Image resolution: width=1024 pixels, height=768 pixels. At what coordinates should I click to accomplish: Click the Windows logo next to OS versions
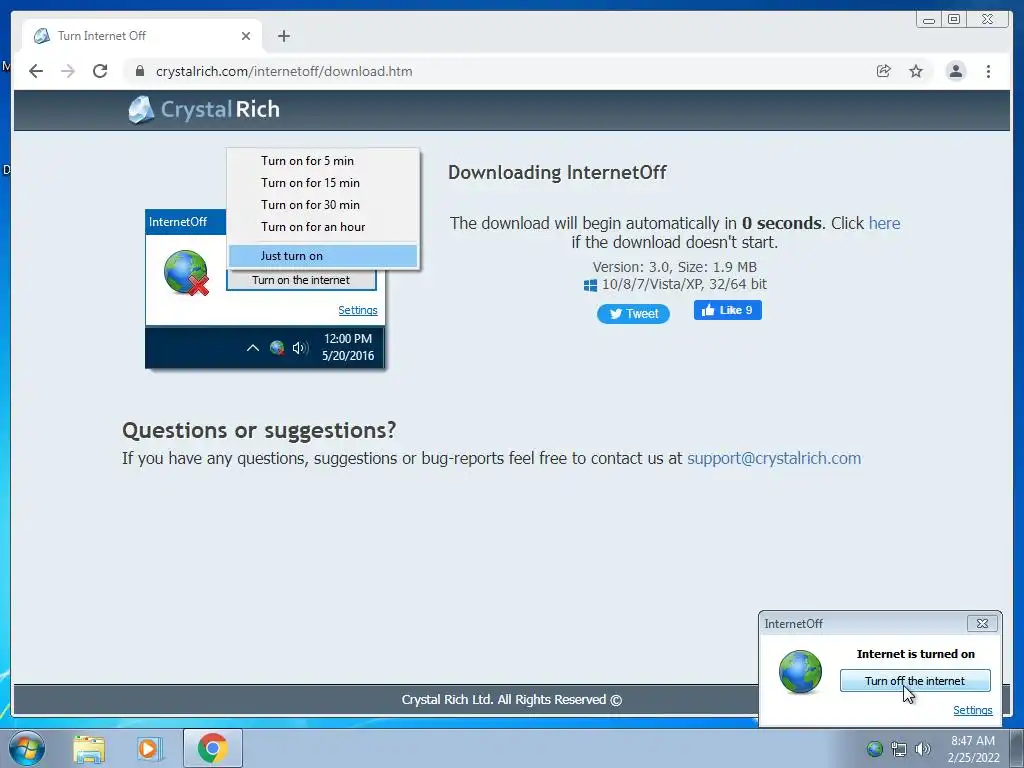(590, 285)
